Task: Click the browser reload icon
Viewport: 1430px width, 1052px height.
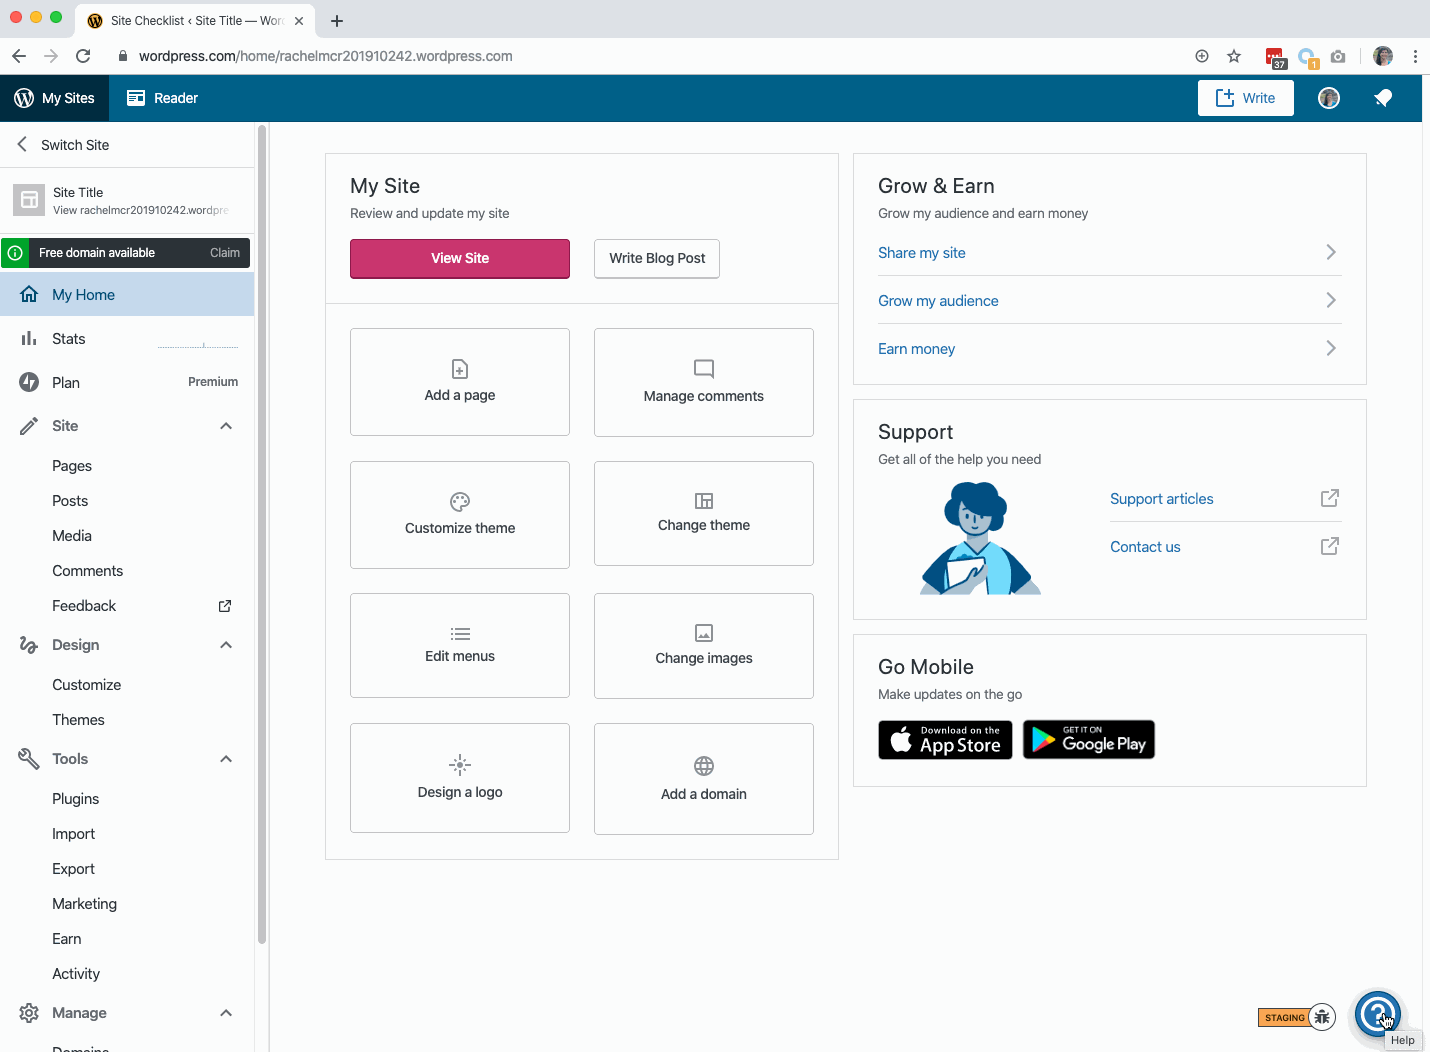Action: [83, 56]
